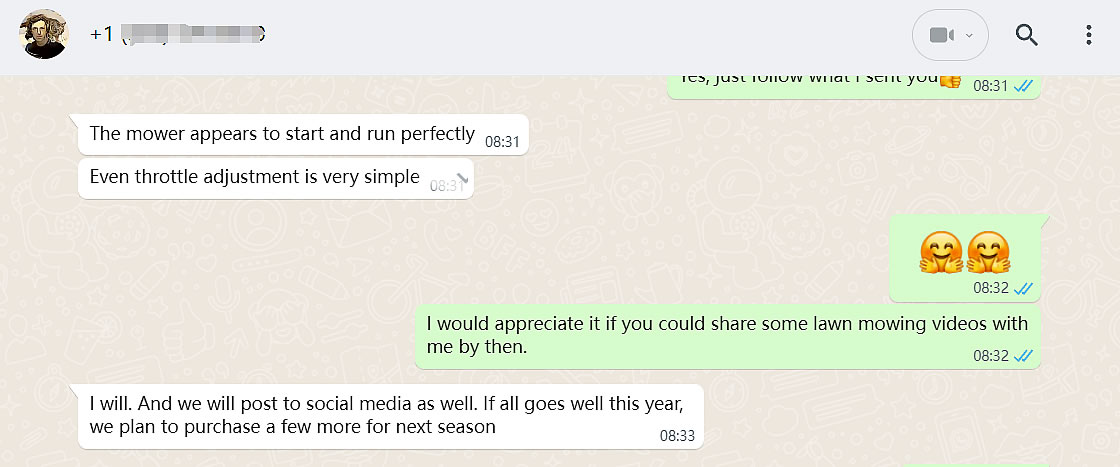Viewport: 1120px width, 467px height.
Task: Click the 08:33 timestamp on last reply
Action: 676,436
